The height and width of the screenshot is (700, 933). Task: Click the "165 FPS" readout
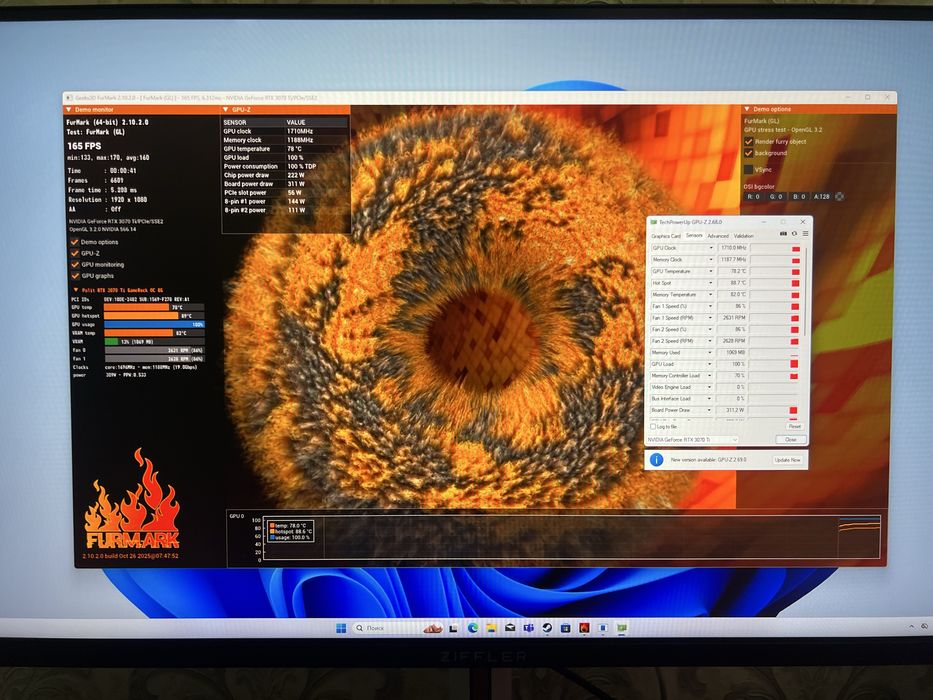(84, 146)
